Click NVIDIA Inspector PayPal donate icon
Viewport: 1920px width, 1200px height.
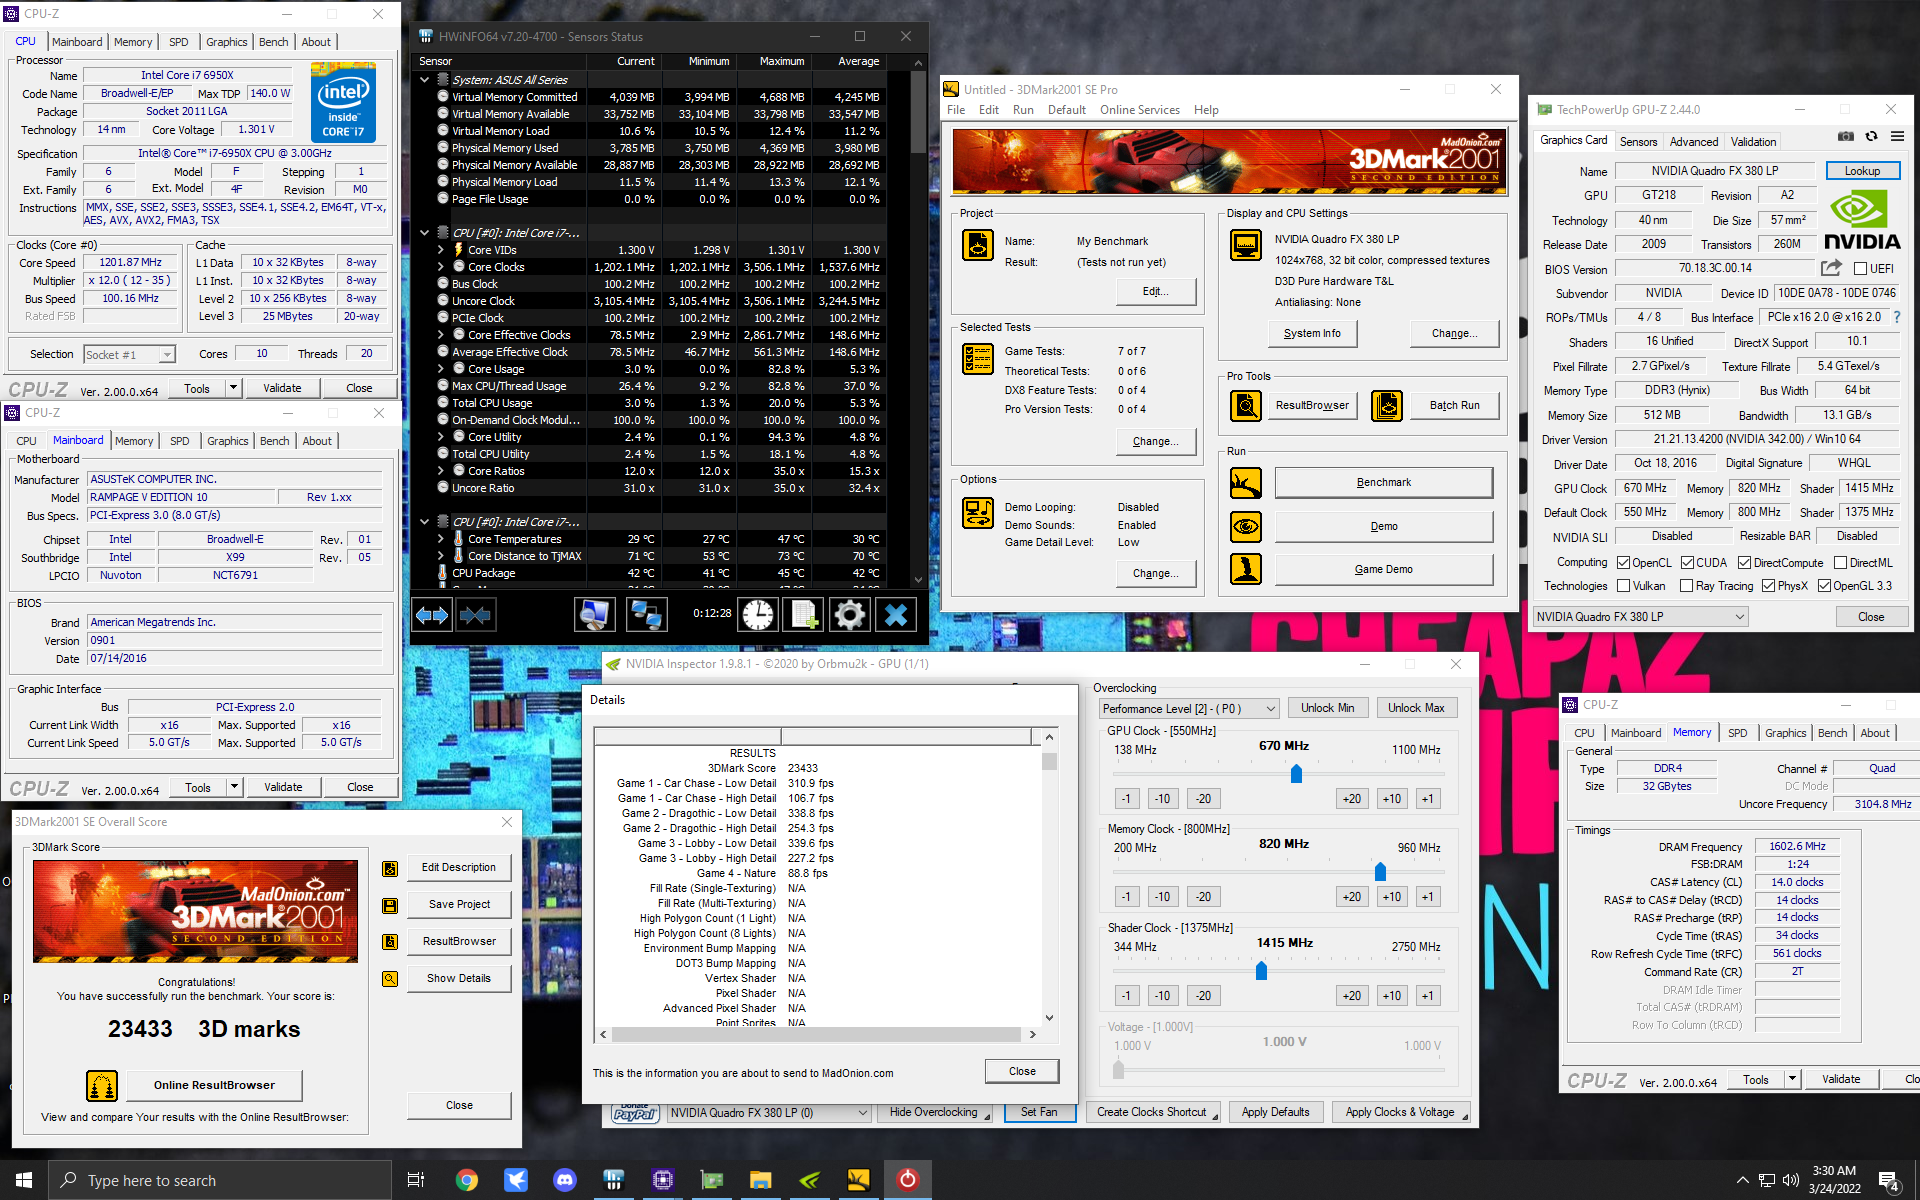[x=635, y=1113]
